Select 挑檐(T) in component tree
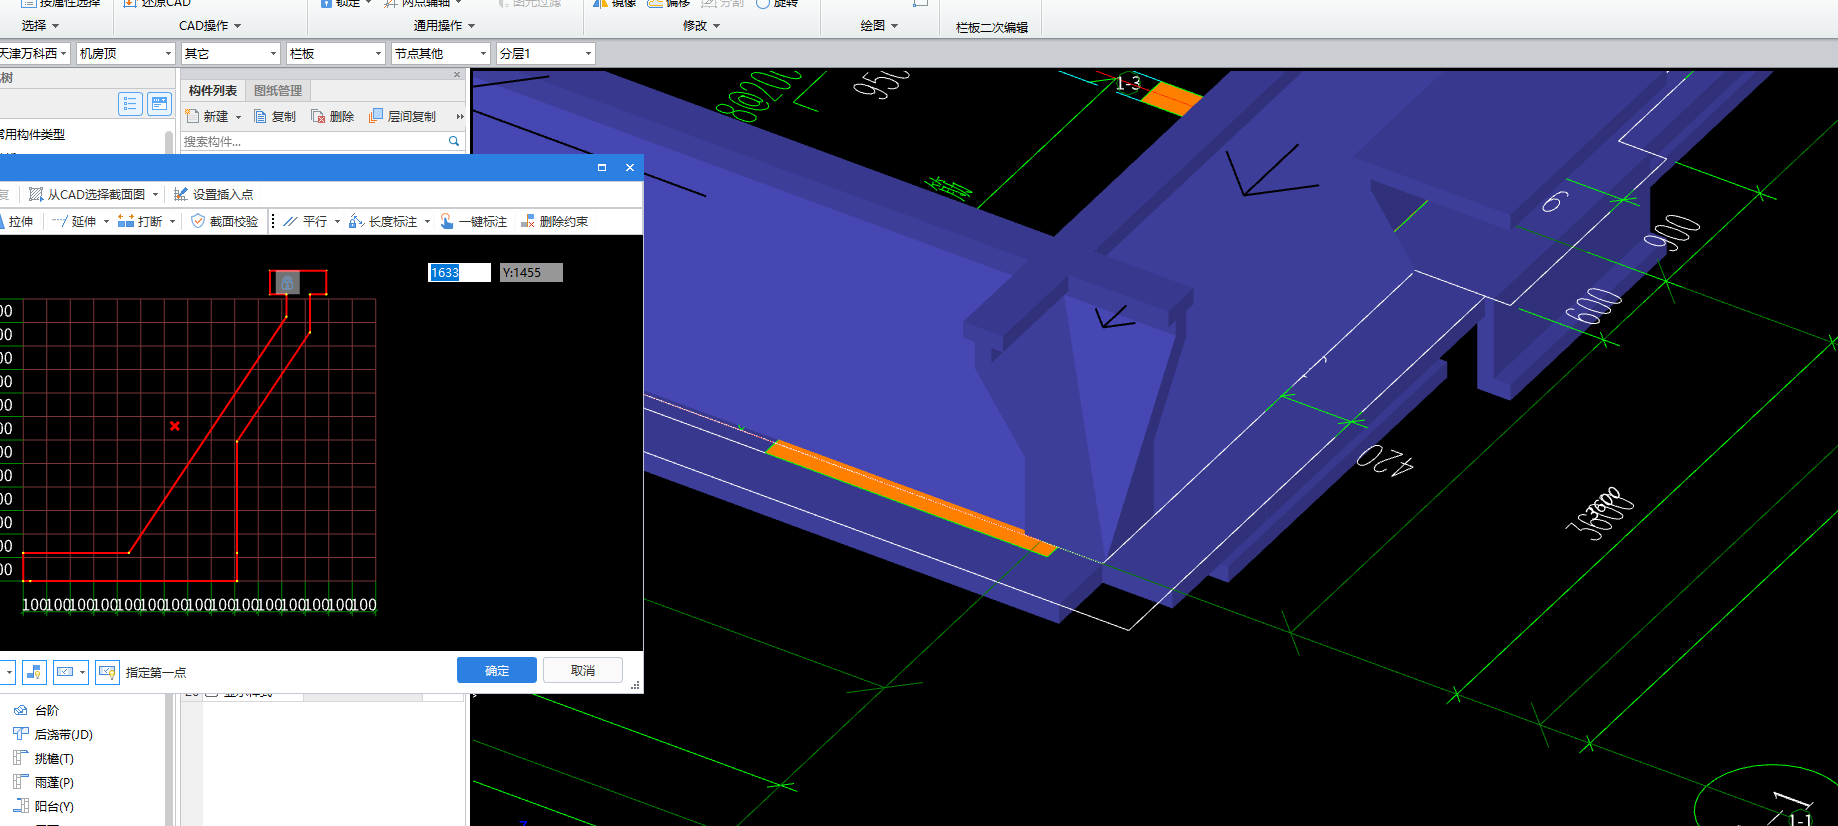This screenshot has width=1838, height=826. 54,758
